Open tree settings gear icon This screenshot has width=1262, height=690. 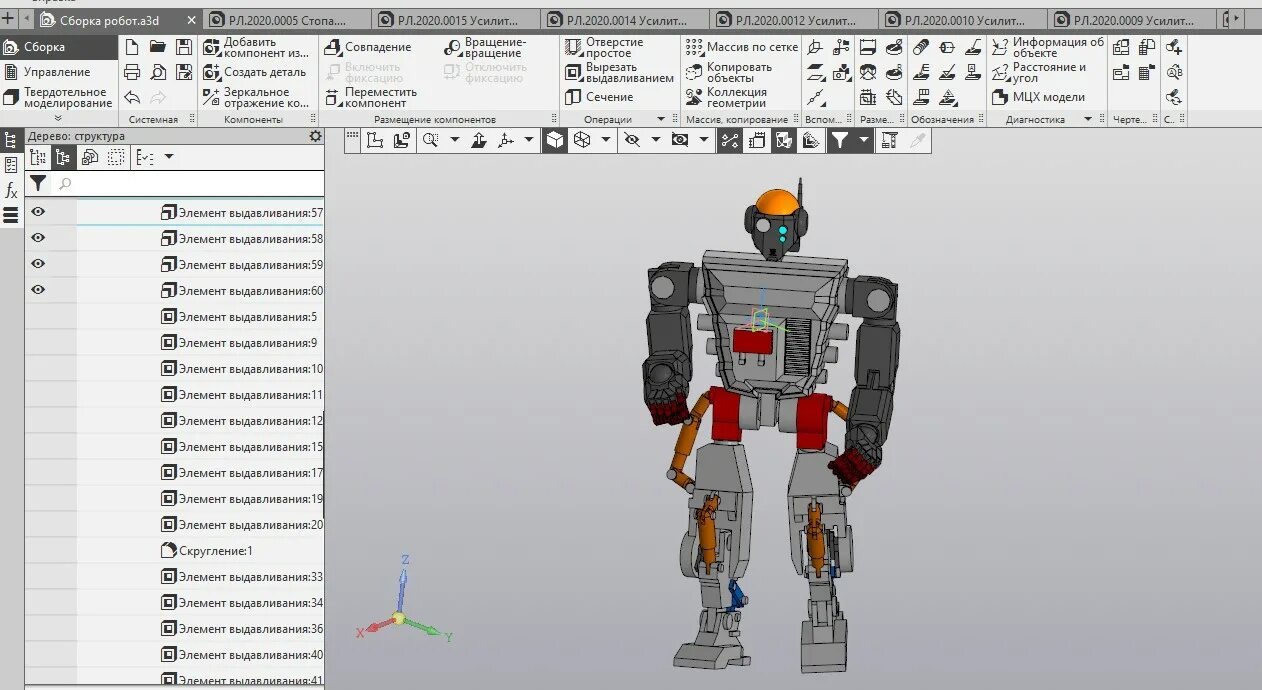click(315, 136)
